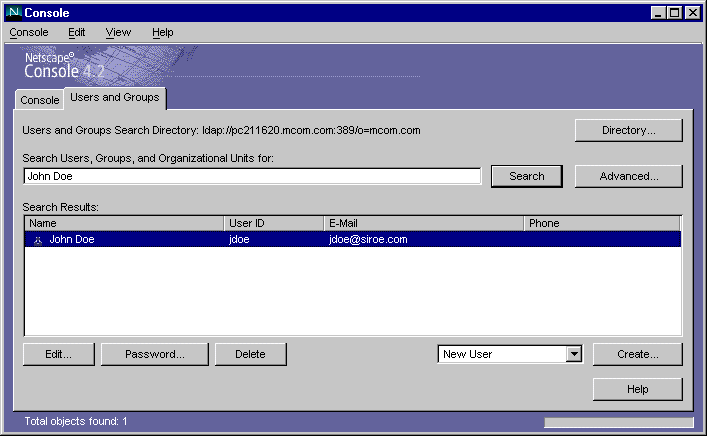This screenshot has height=436, width=707.
Task: Delete the selected user
Action: point(251,354)
